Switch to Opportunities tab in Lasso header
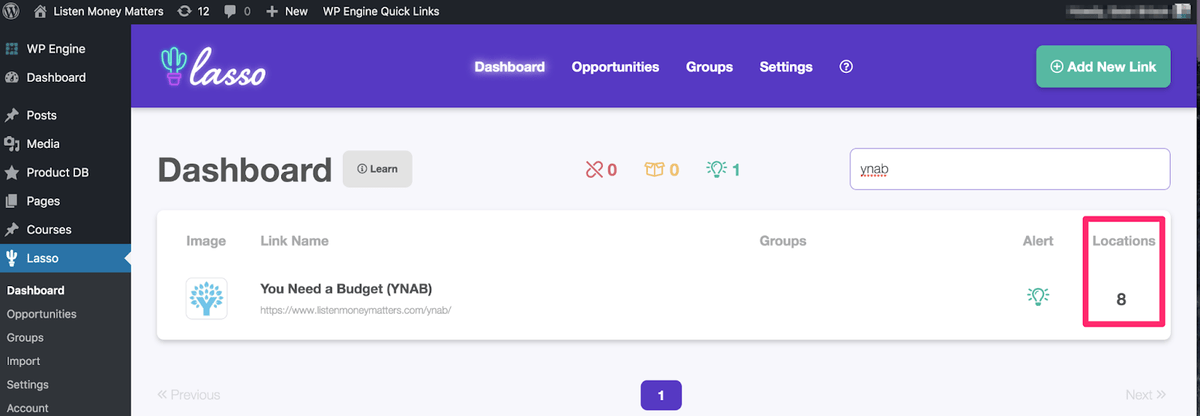The width and height of the screenshot is (1200, 416). click(615, 67)
